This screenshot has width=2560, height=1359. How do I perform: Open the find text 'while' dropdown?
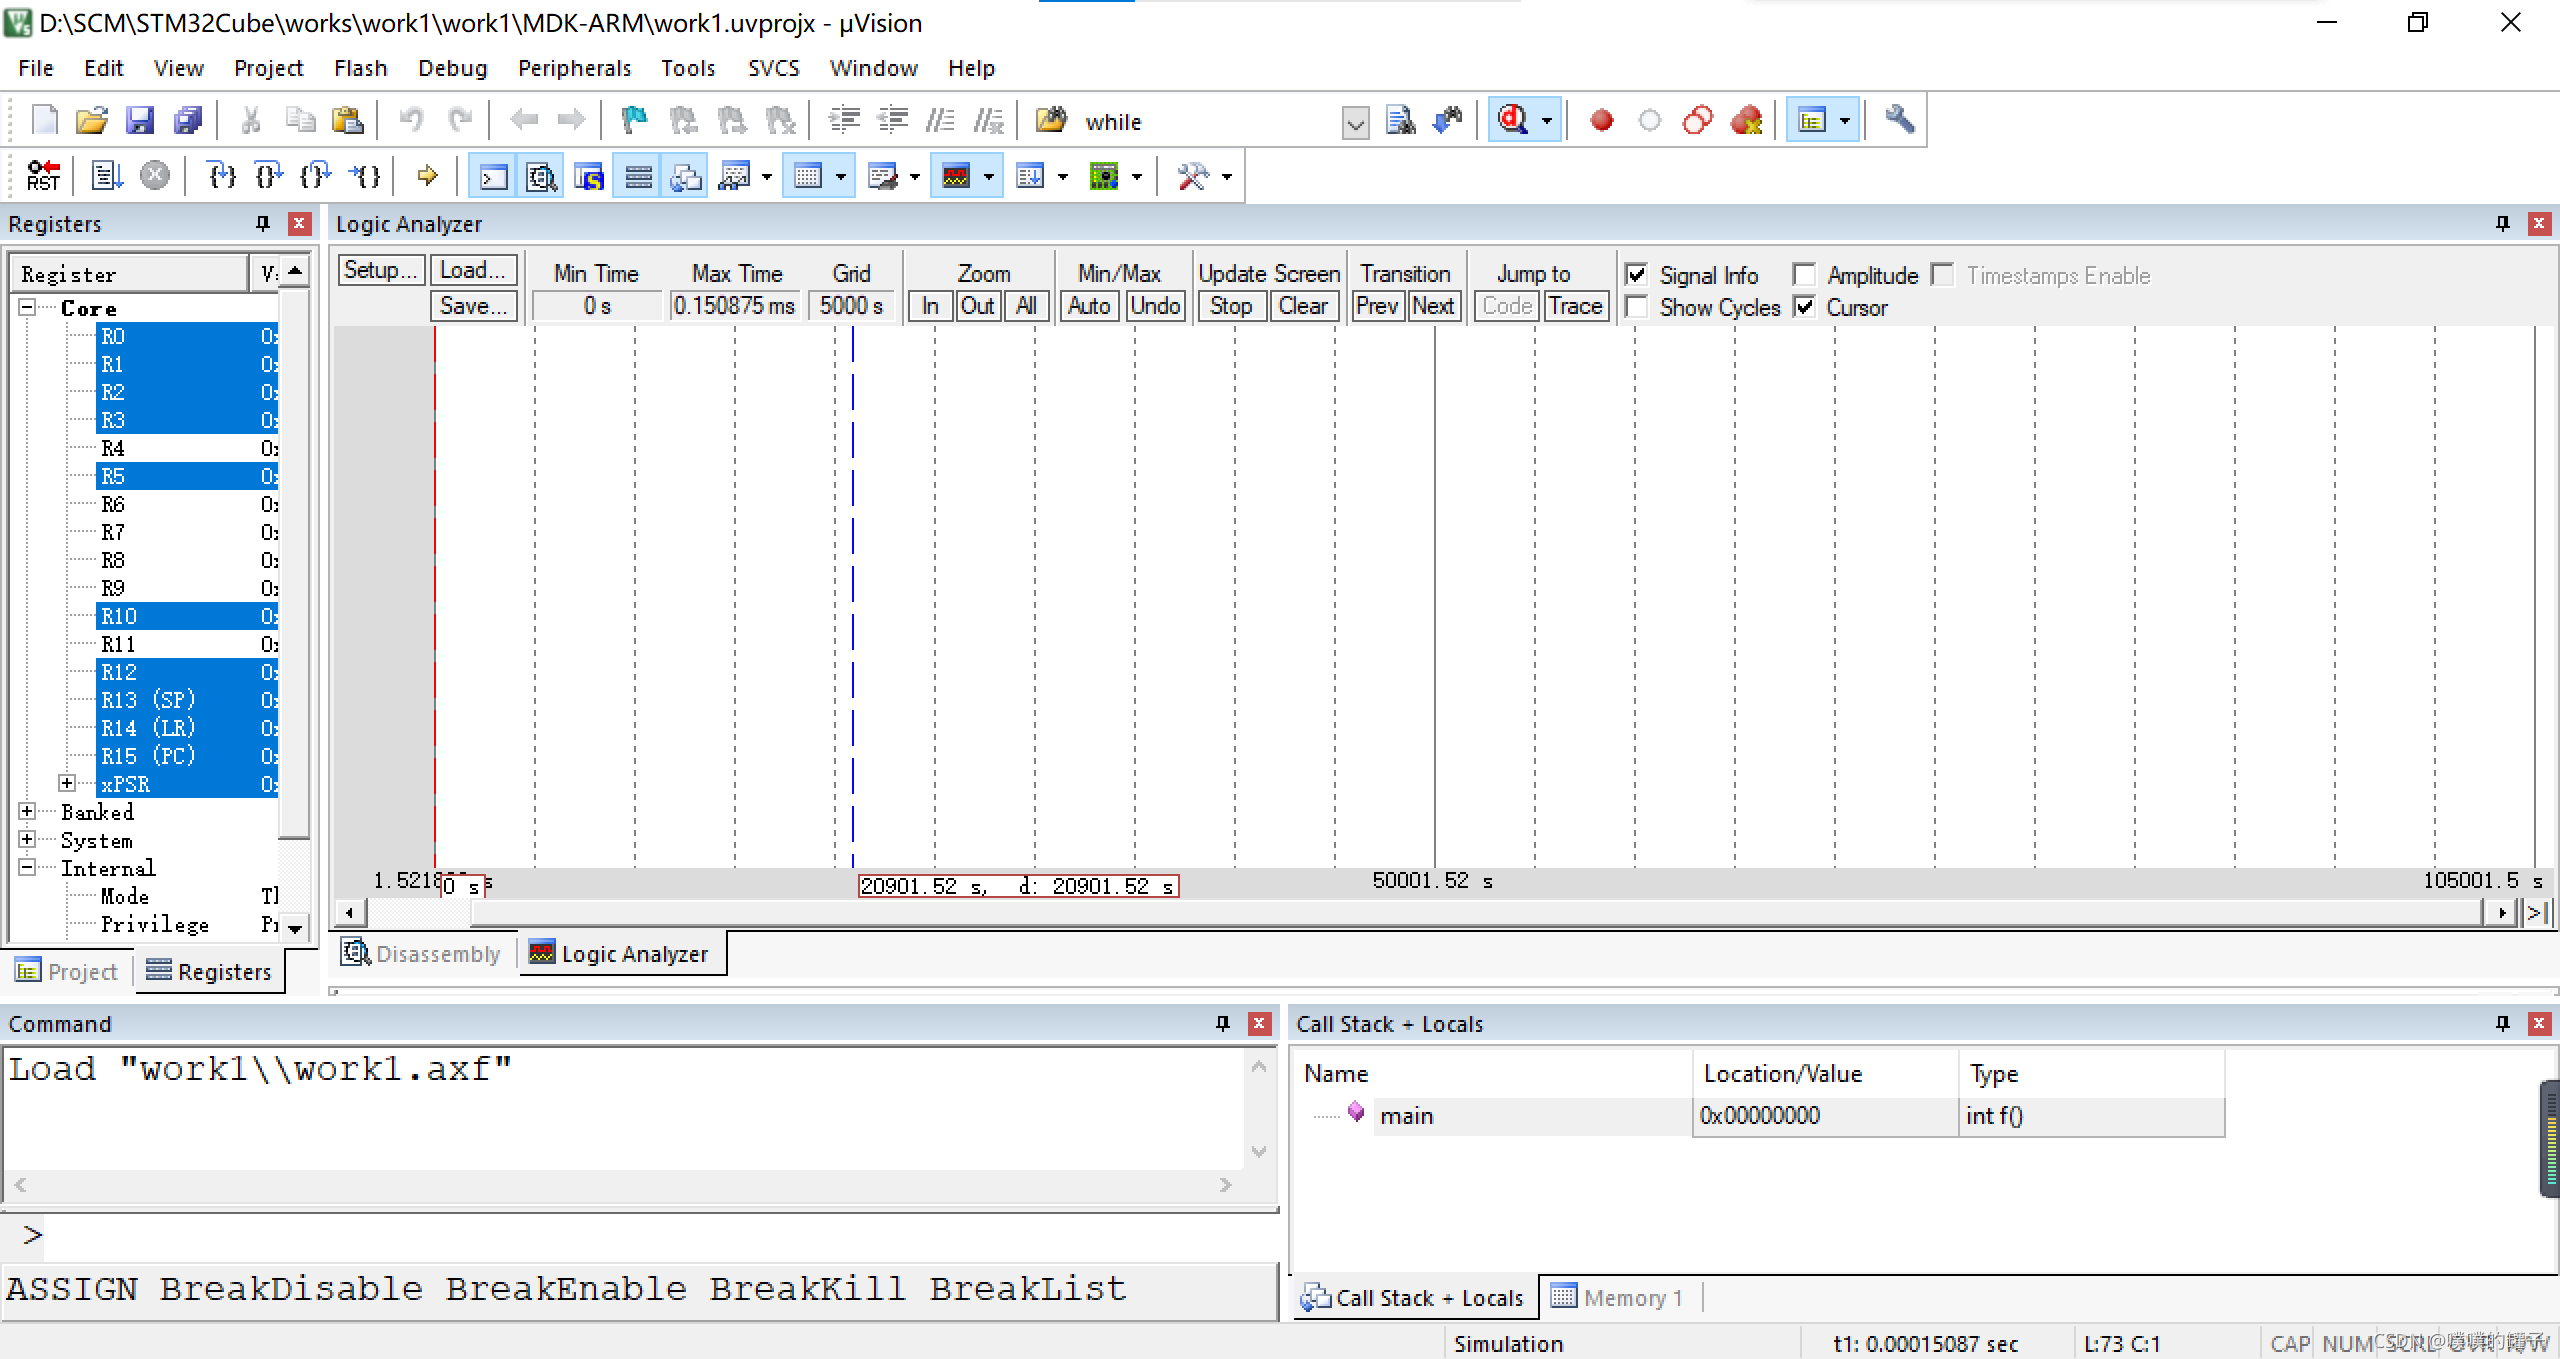(1355, 123)
